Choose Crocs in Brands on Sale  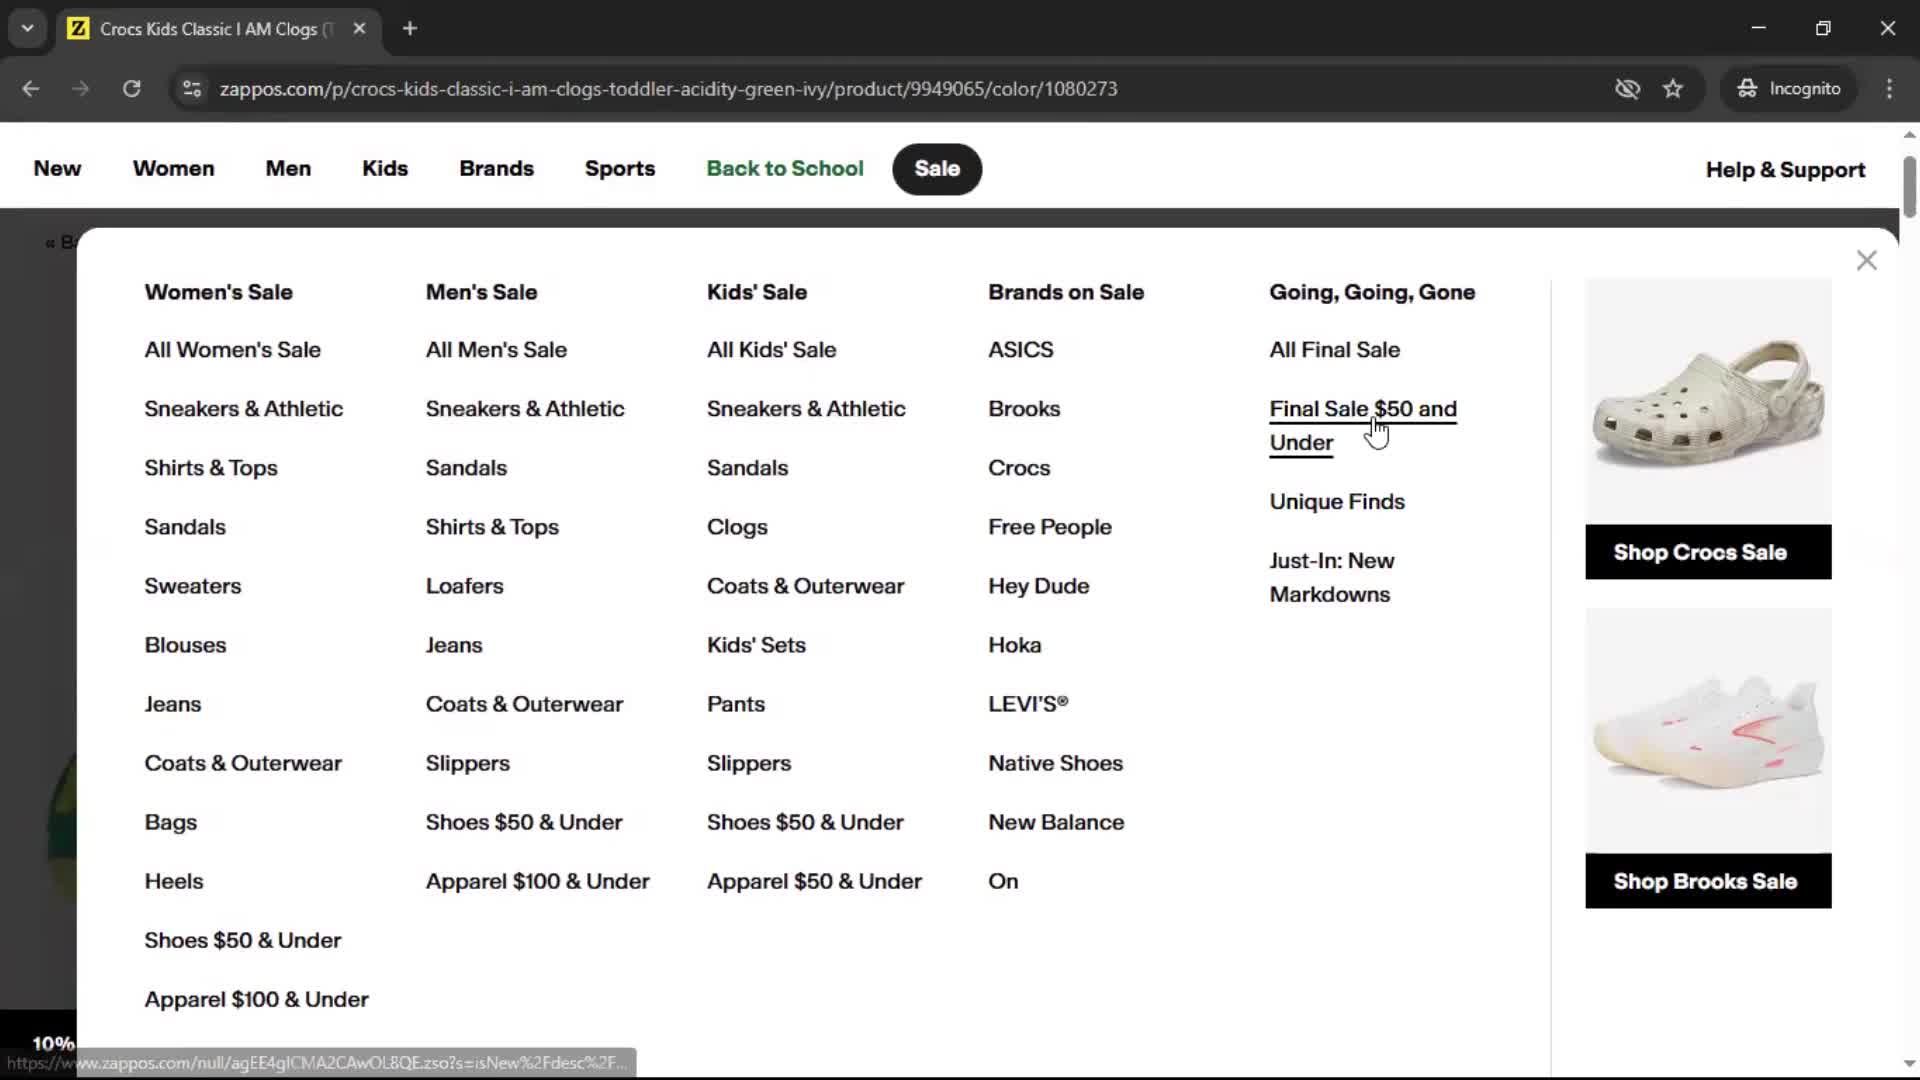[x=1019, y=468]
